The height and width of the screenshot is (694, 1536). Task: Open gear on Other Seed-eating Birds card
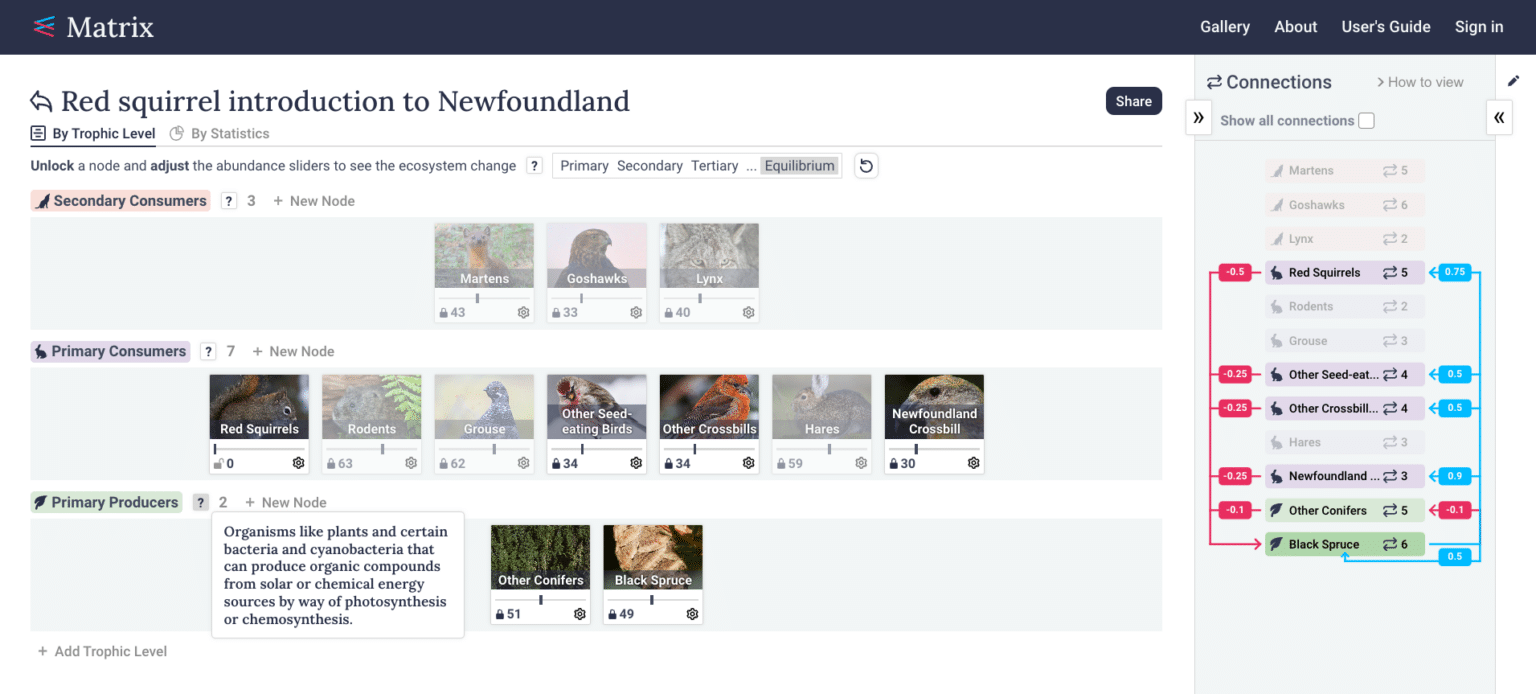(636, 464)
